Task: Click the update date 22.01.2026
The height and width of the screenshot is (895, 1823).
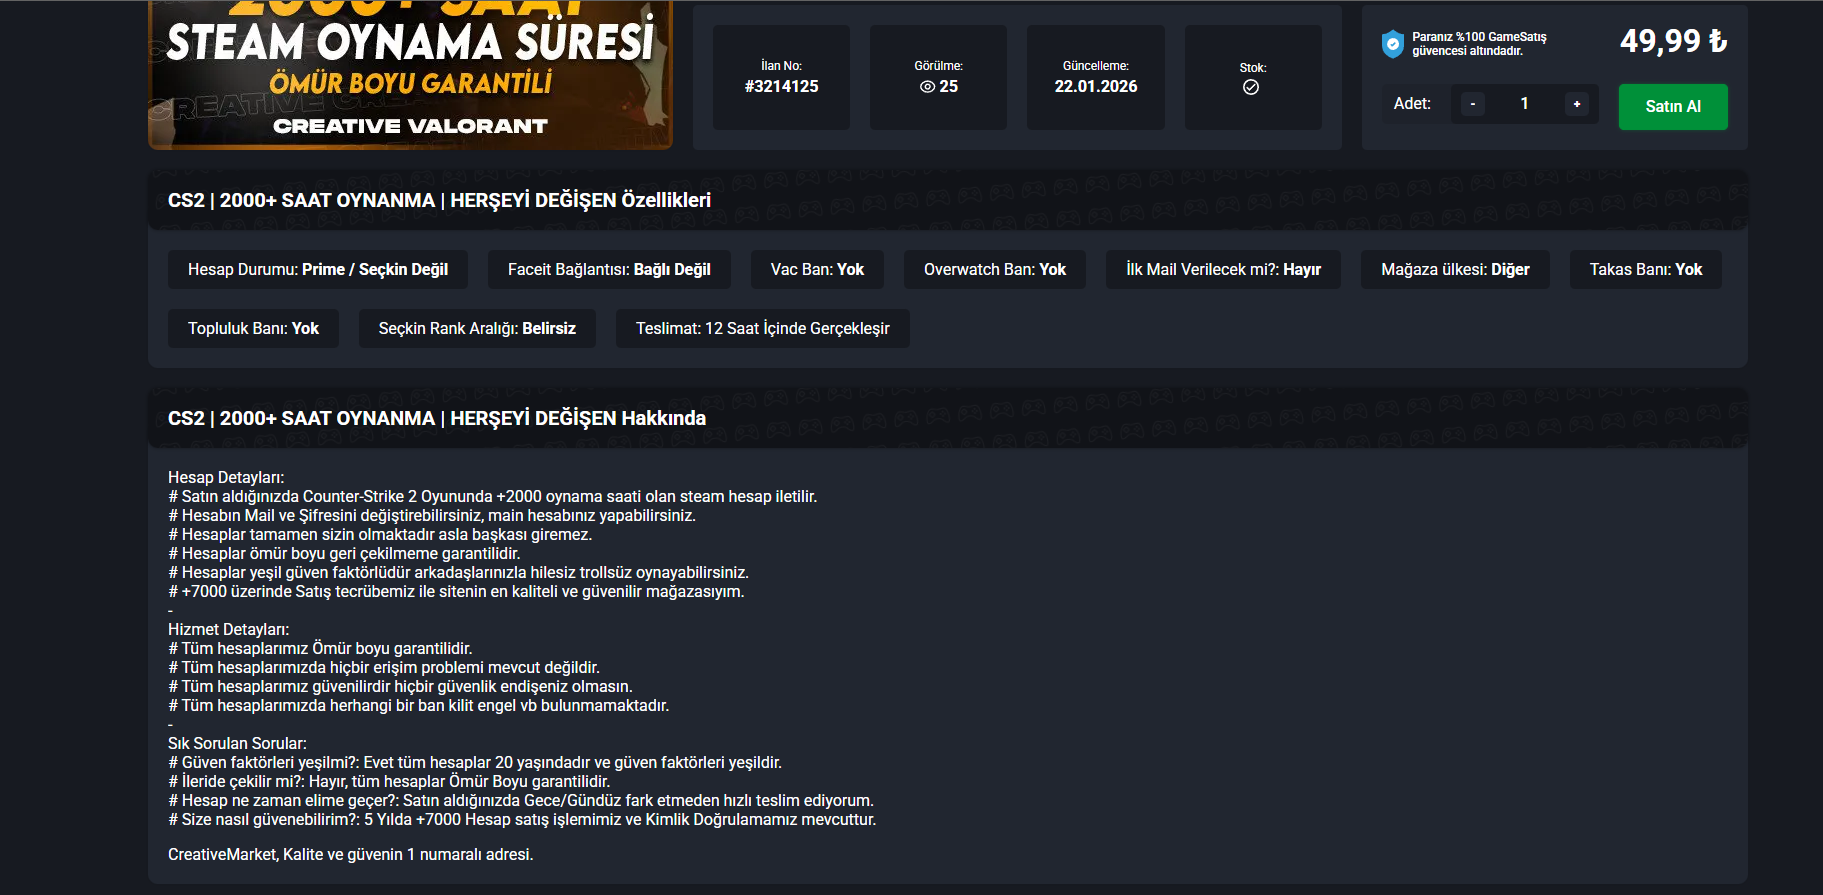Action: pos(1096,87)
